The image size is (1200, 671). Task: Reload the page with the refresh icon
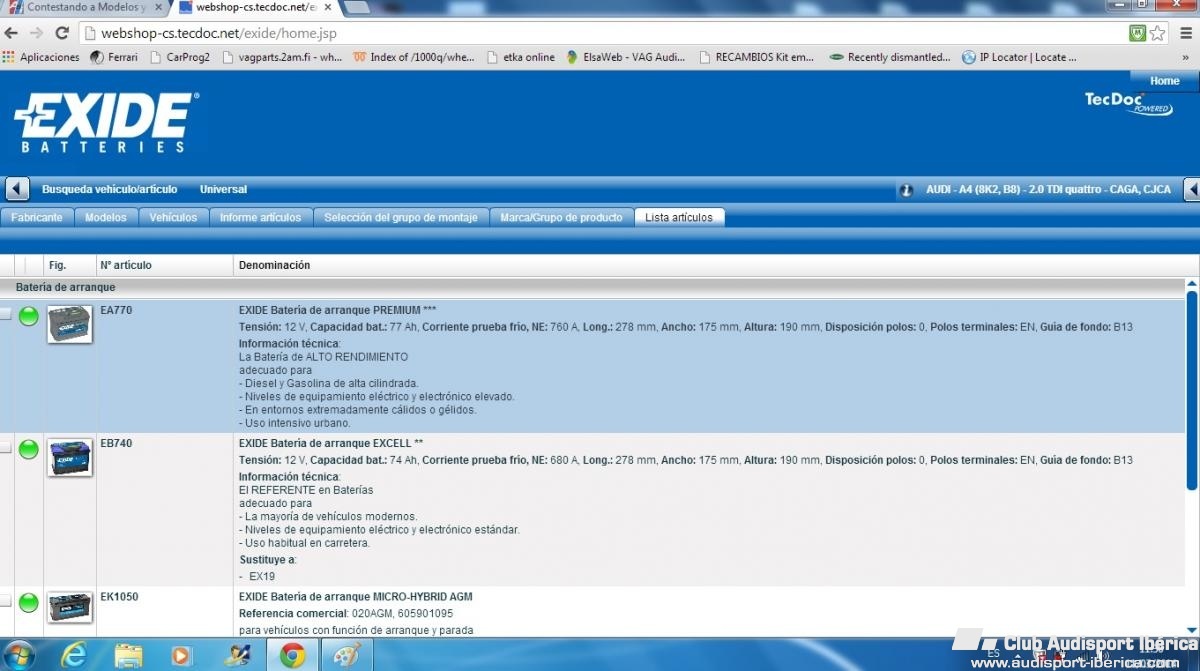62,33
